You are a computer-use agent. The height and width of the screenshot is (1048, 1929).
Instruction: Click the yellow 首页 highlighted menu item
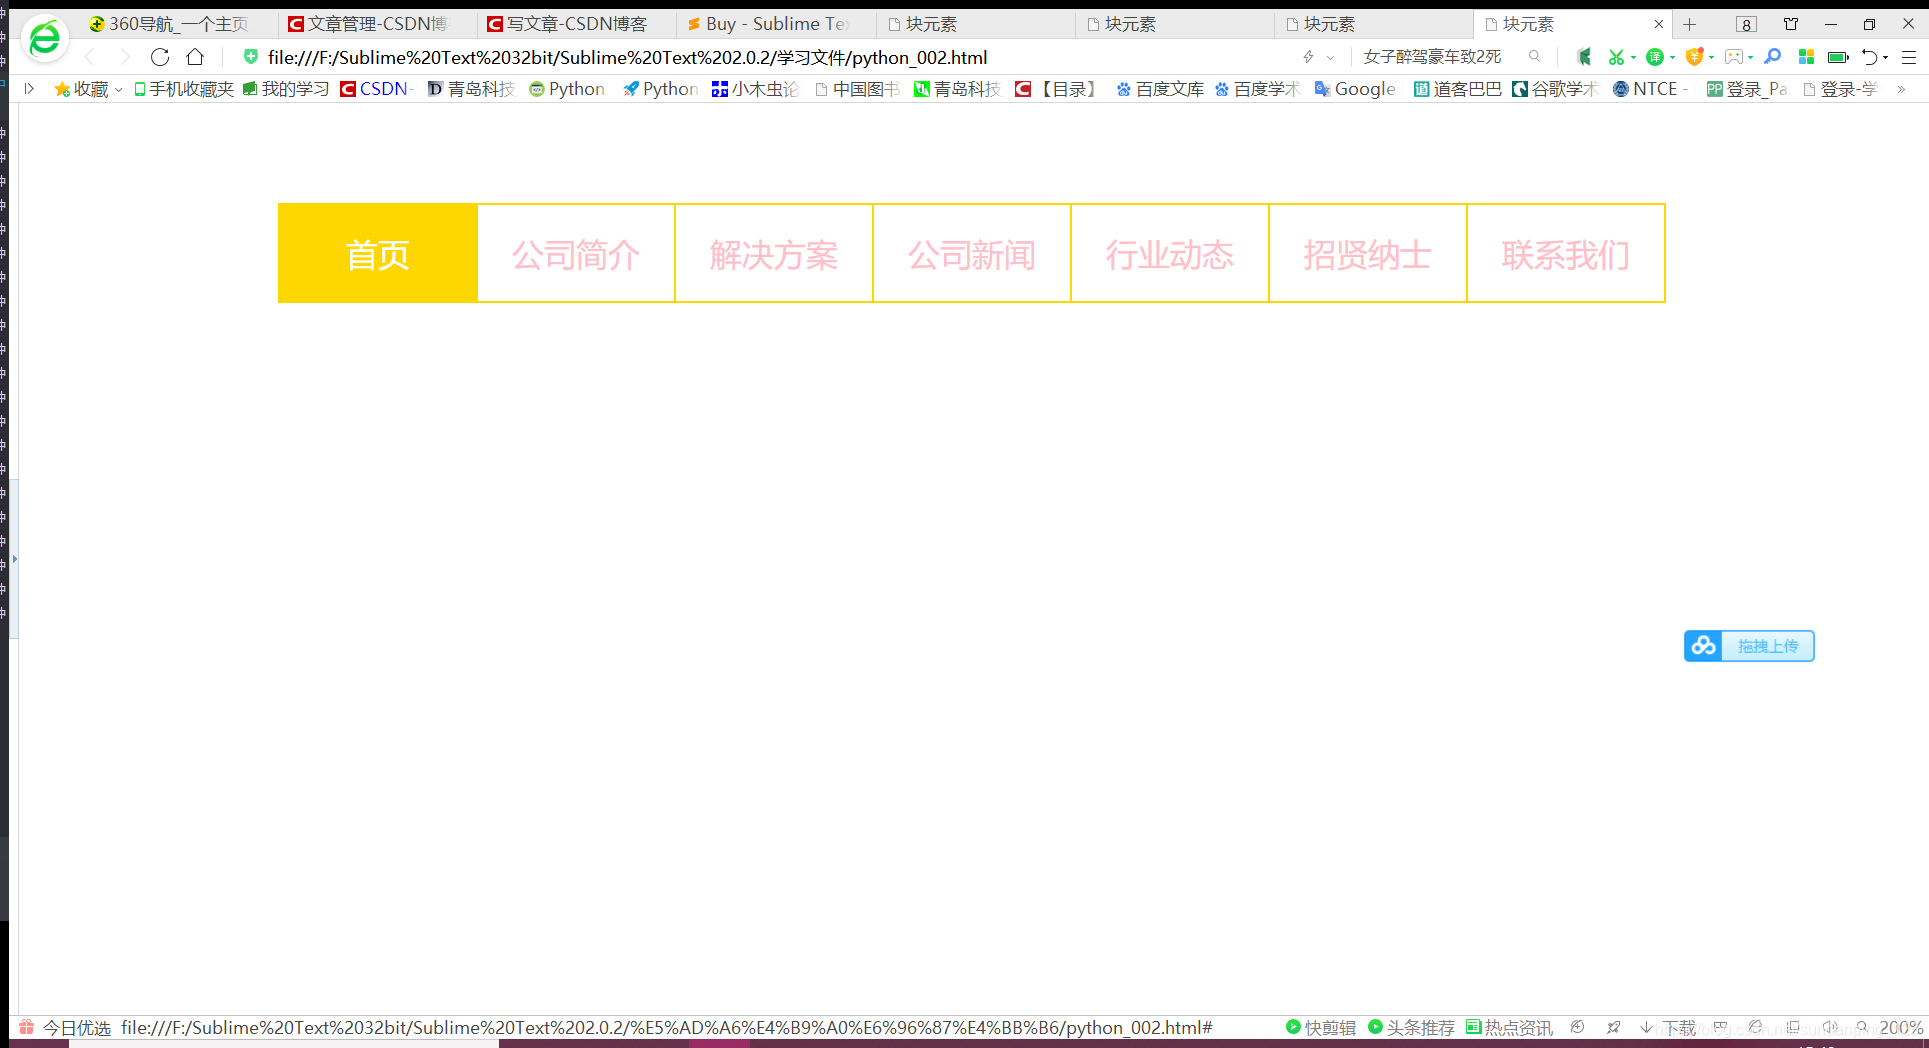[377, 254]
